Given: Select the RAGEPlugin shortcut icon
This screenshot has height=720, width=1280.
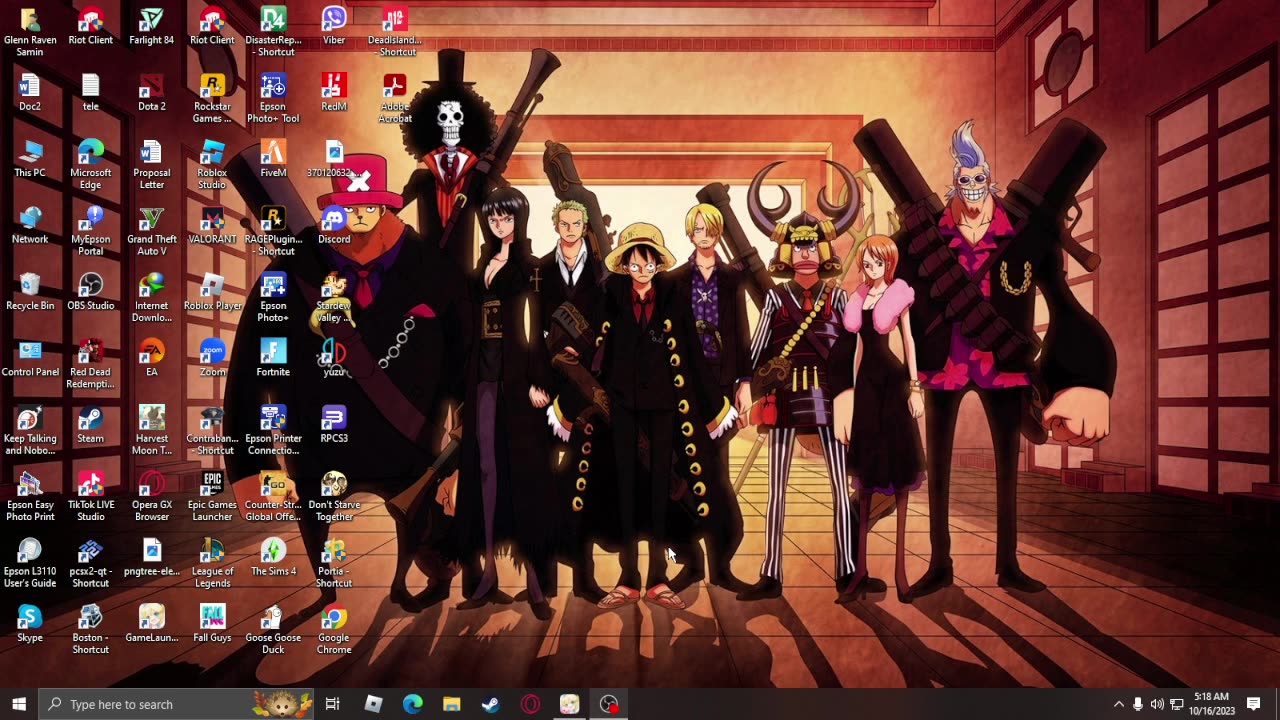Looking at the screenshot, I should pos(273,231).
